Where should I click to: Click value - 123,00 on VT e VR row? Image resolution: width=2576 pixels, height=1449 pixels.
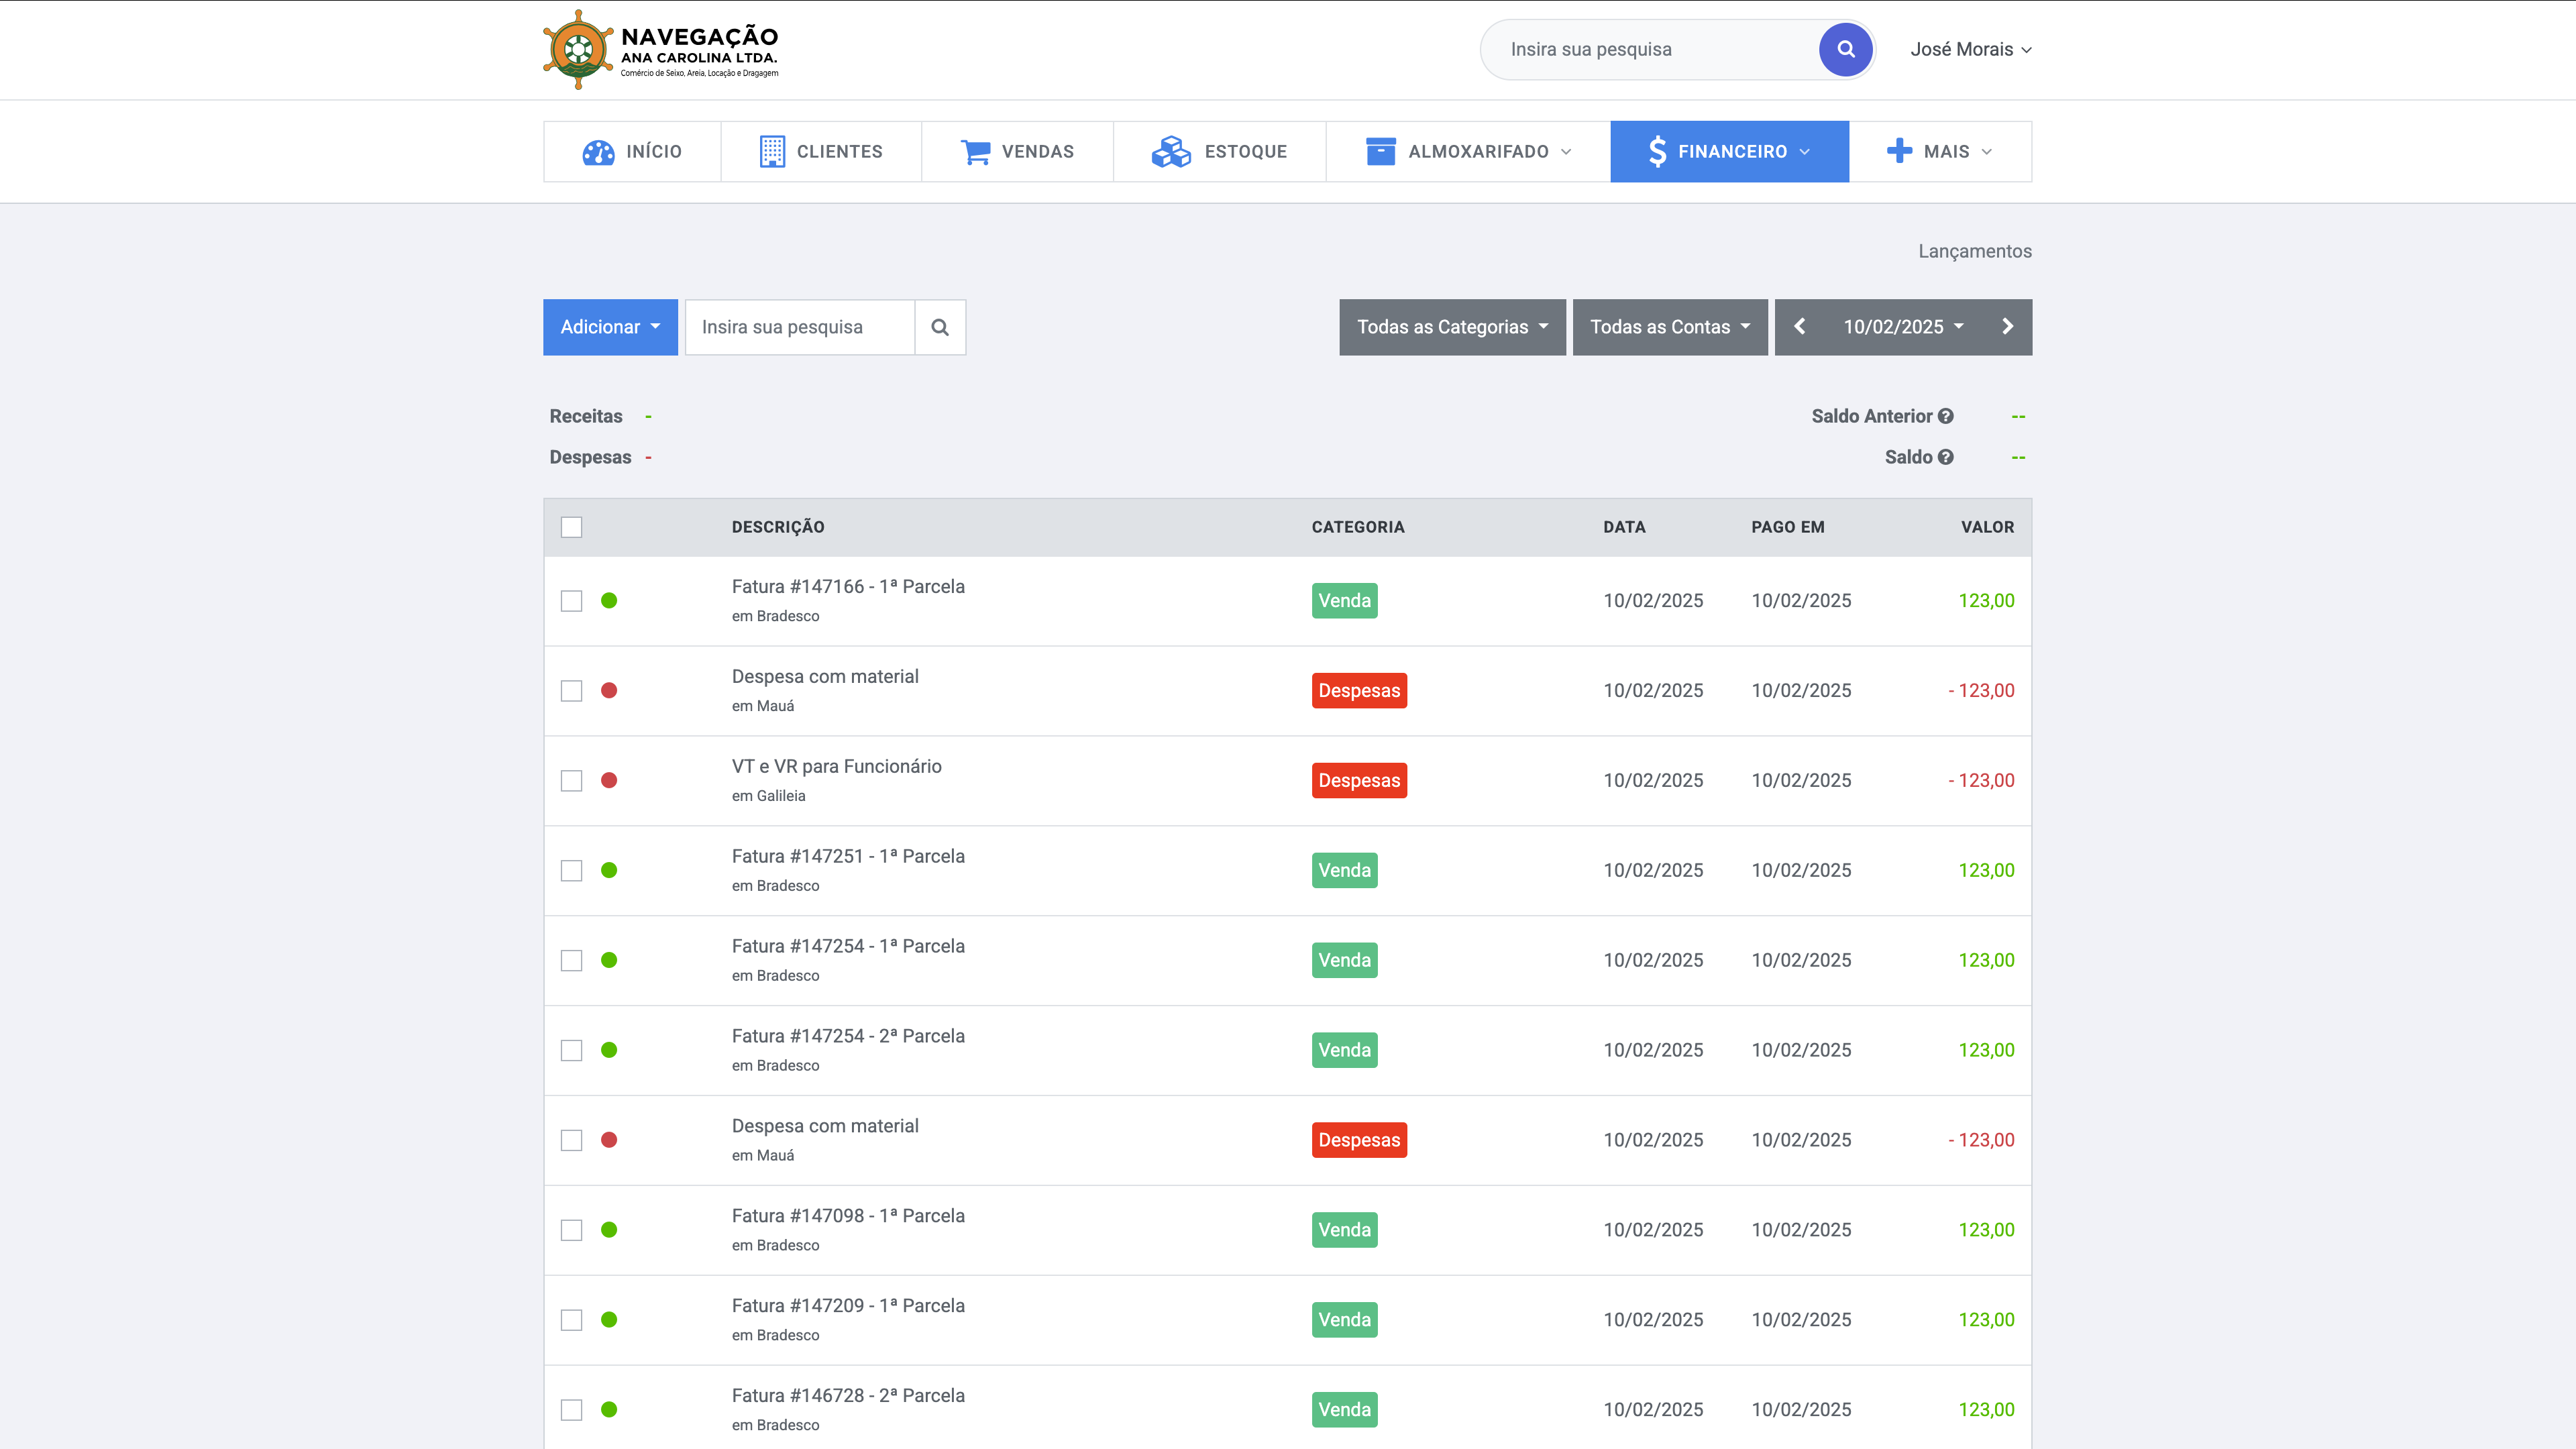(1981, 781)
